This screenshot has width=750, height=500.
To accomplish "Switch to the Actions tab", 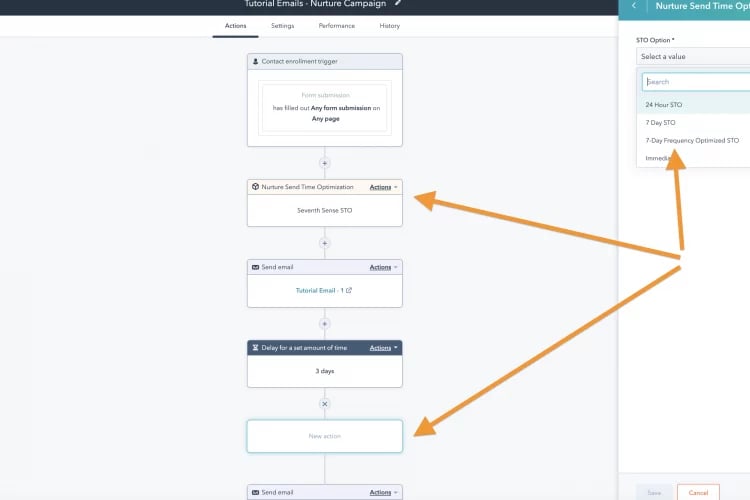I will click(x=235, y=26).
